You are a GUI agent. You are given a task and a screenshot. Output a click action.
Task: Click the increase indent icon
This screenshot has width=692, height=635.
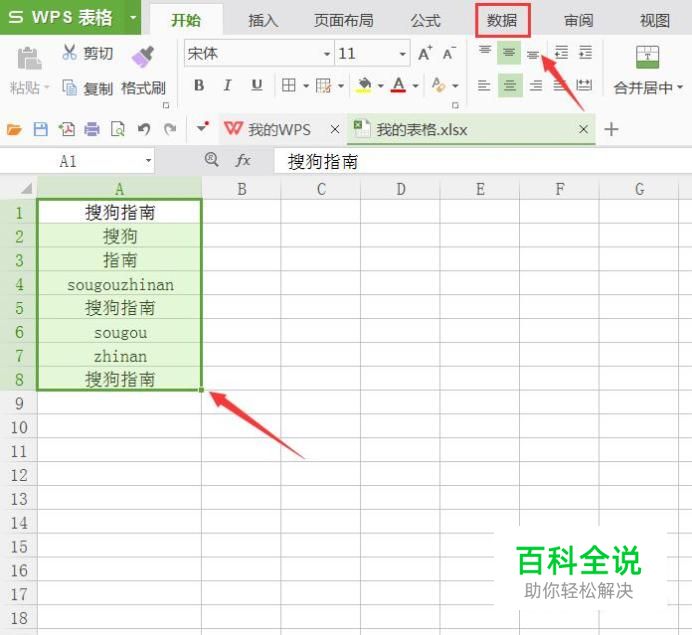[586, 53]
